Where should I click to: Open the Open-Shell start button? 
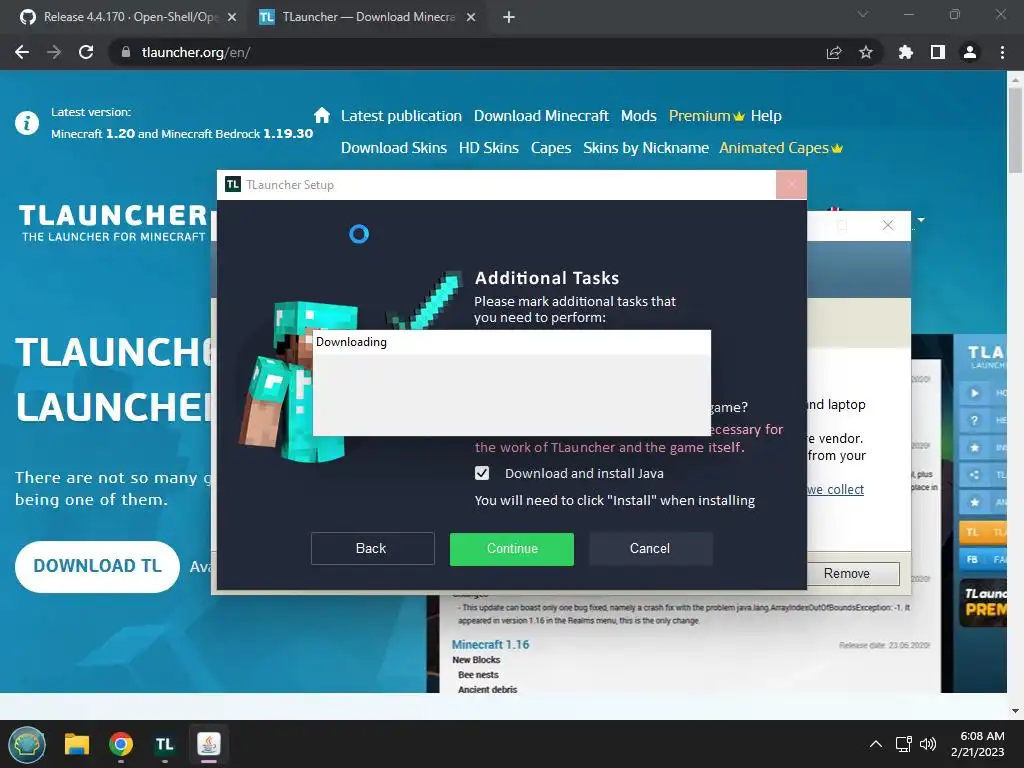(x=27, y=744)
